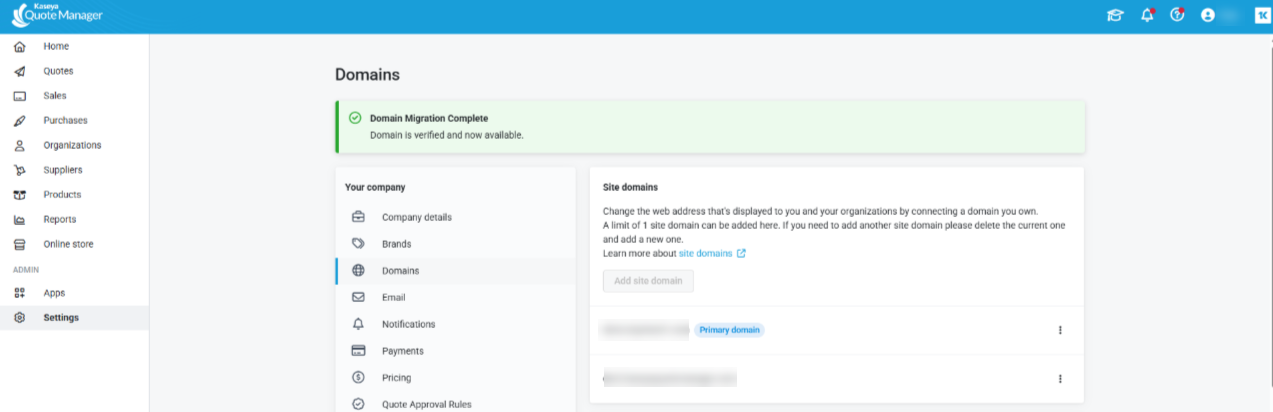Screen dimensions: 1273x412
Task: Switch to the Email settings section
Action: pyautogui.click(x=395, y=297)
